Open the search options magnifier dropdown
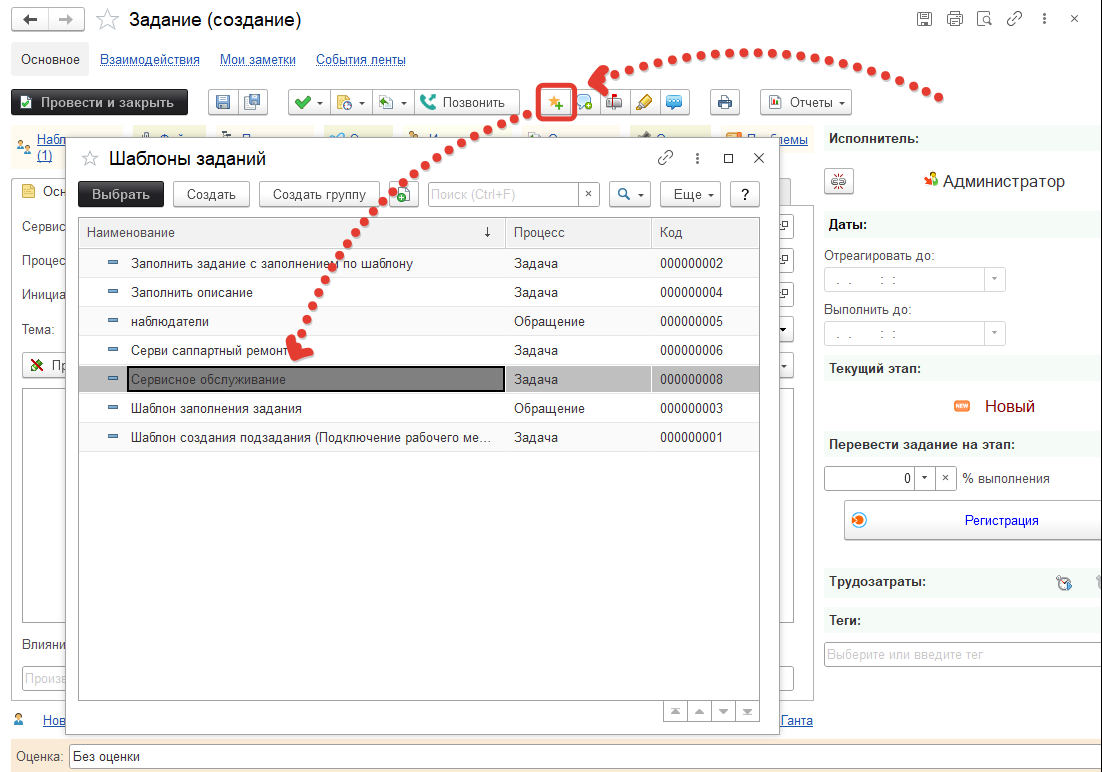 pyautogui.click(x=630, y=194)
